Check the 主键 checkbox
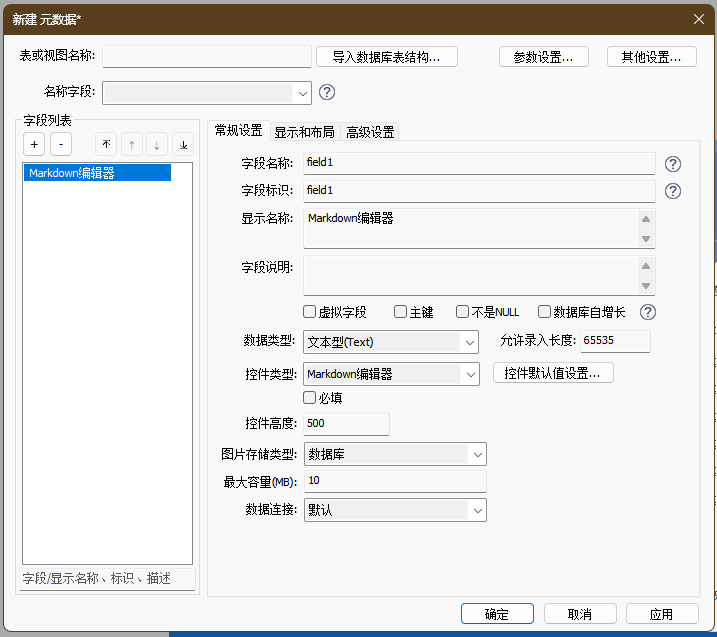The image size is (717, 637). pos(400,312)
